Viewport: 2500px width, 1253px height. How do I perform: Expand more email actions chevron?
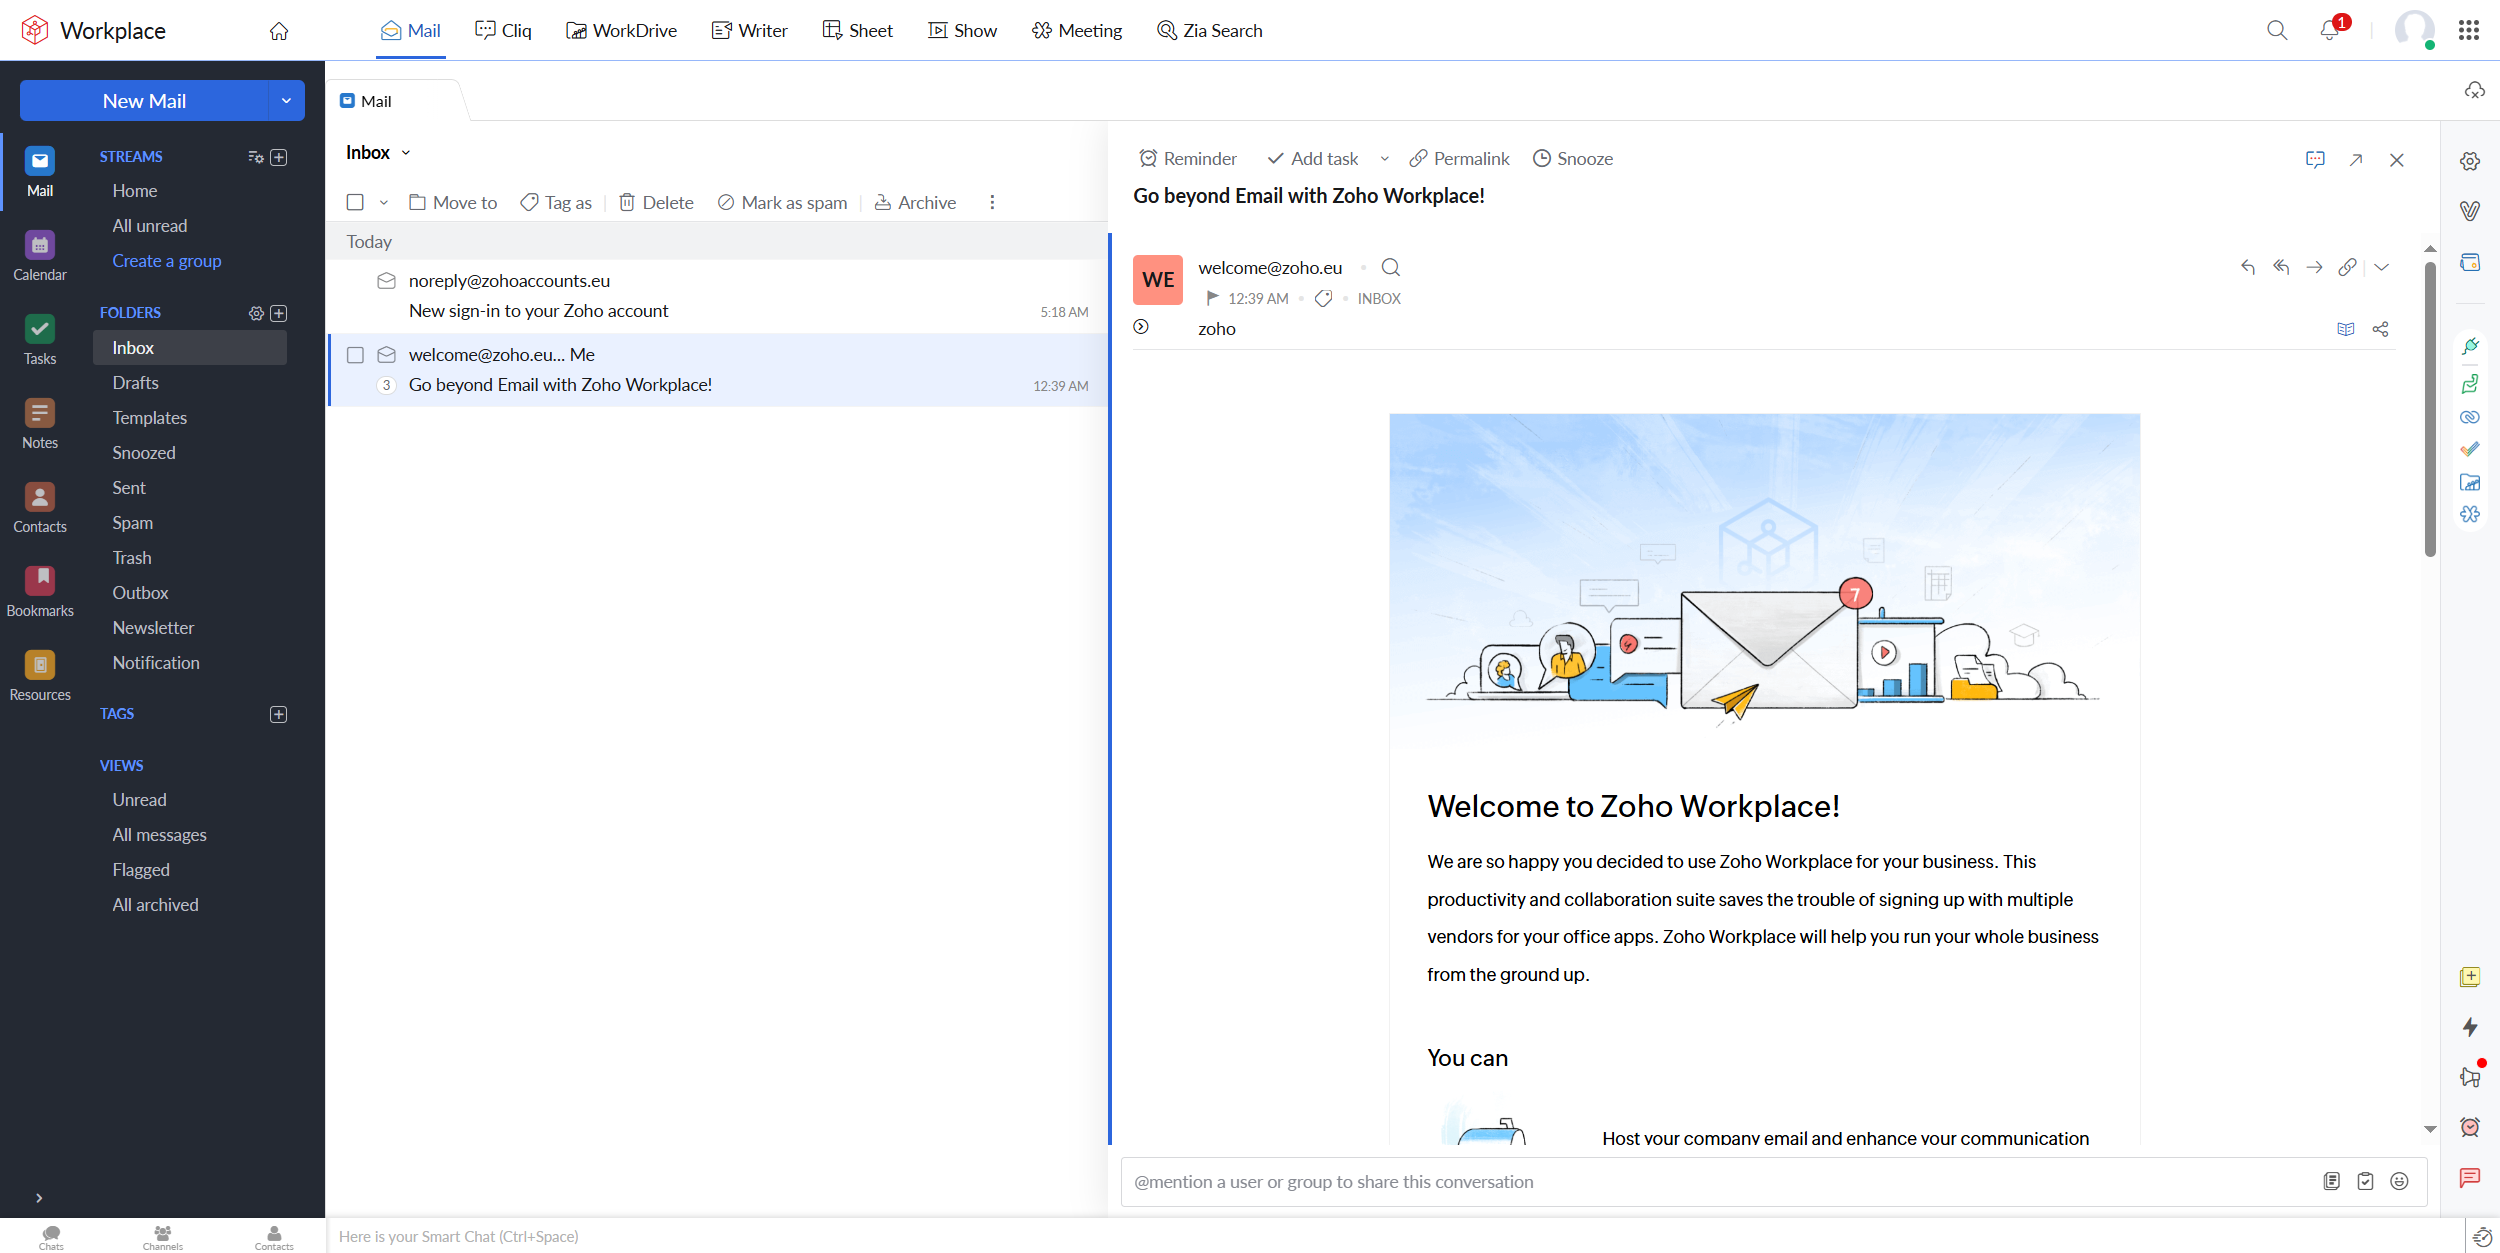click(x=2382, y=267)
